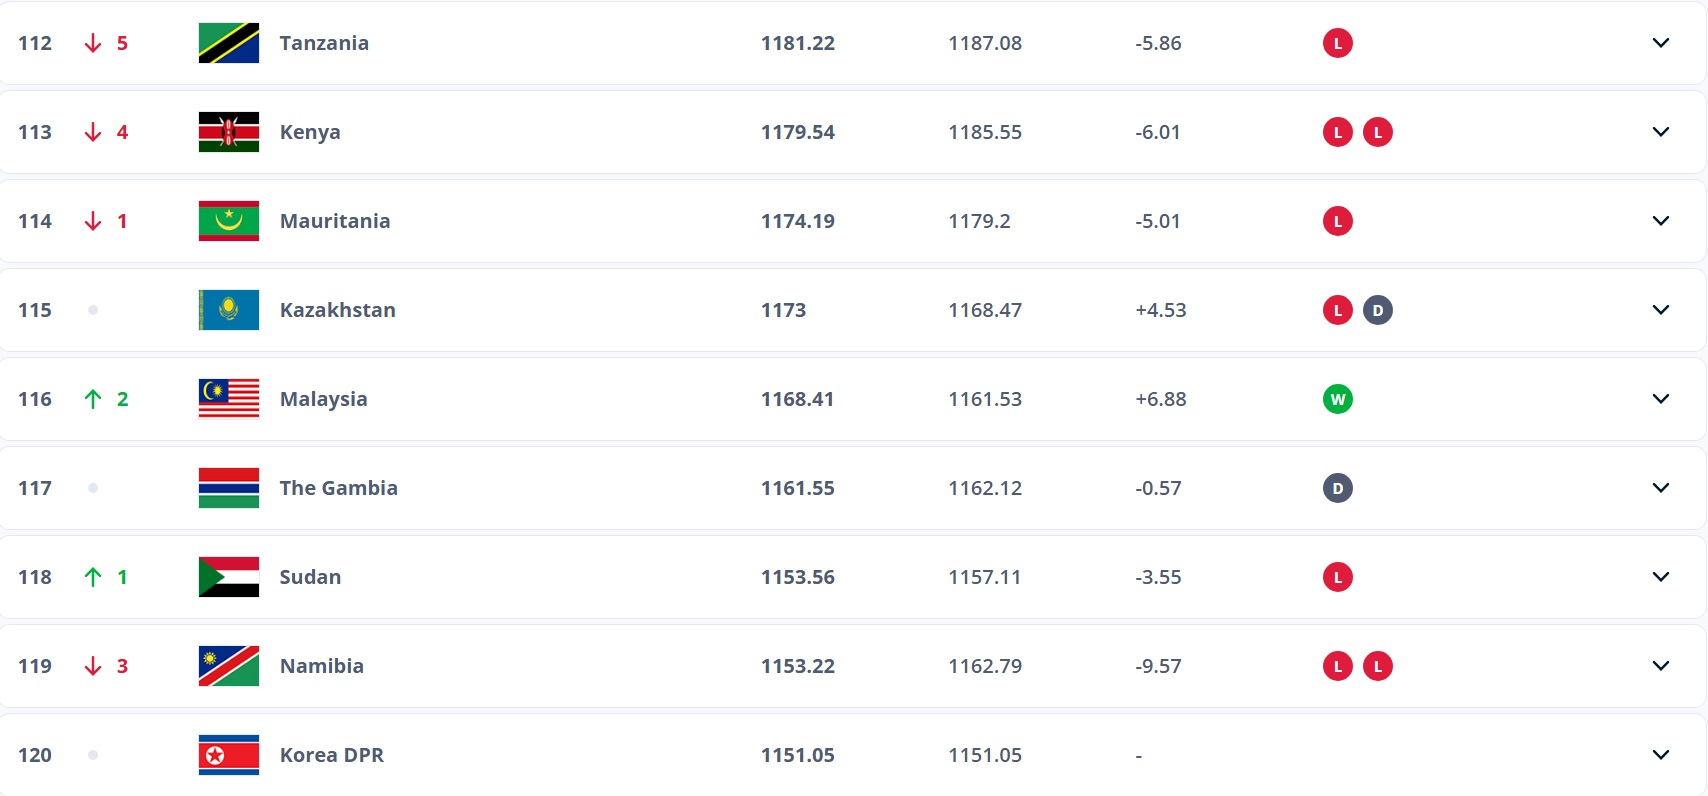1708x796 pixels.
Task: Click the Kazakhstan flag icon
Action: (229, 310)
